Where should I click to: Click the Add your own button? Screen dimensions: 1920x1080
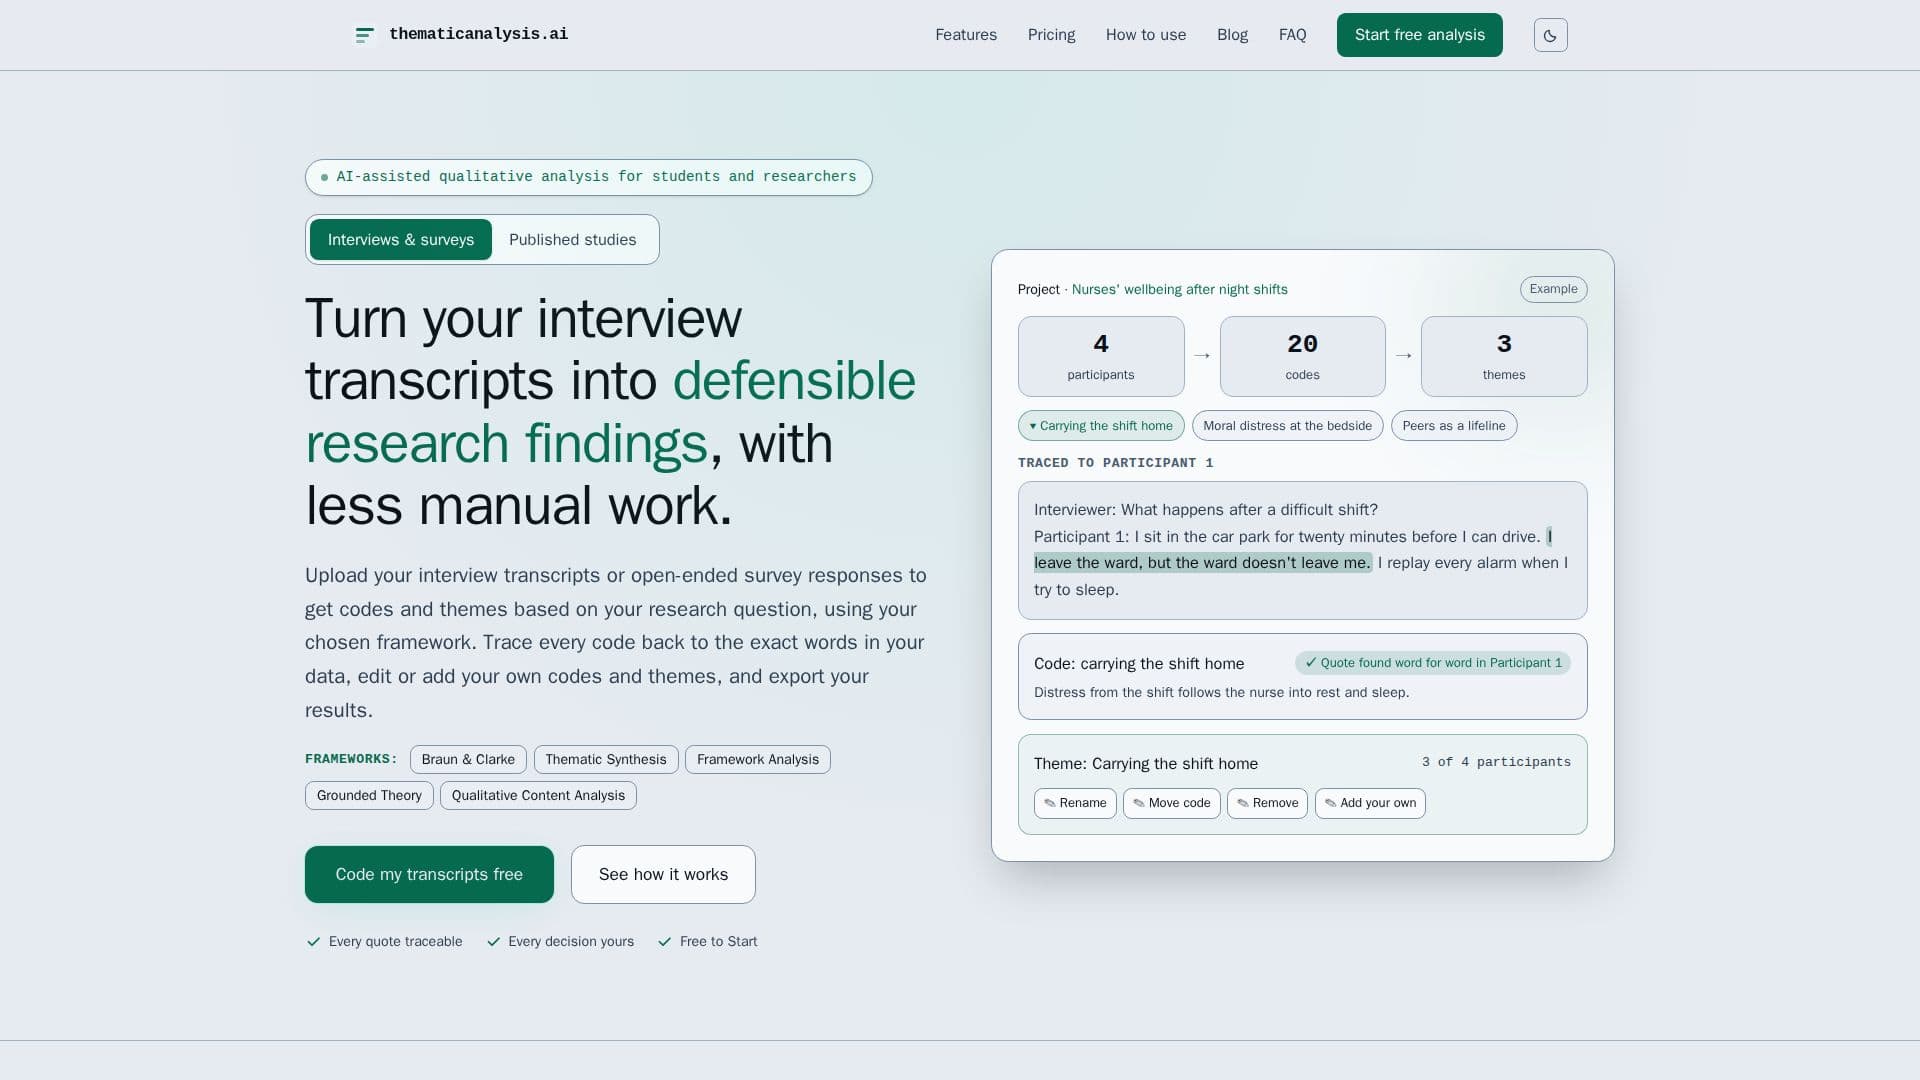pyautogui.click(x=1370, y=803)
